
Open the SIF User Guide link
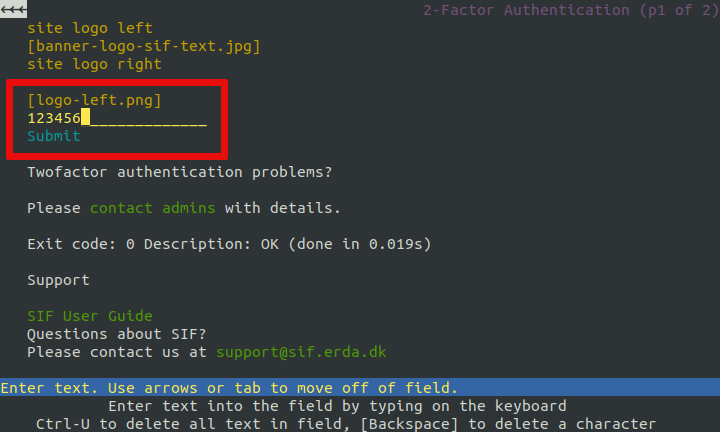pos(89,316)
